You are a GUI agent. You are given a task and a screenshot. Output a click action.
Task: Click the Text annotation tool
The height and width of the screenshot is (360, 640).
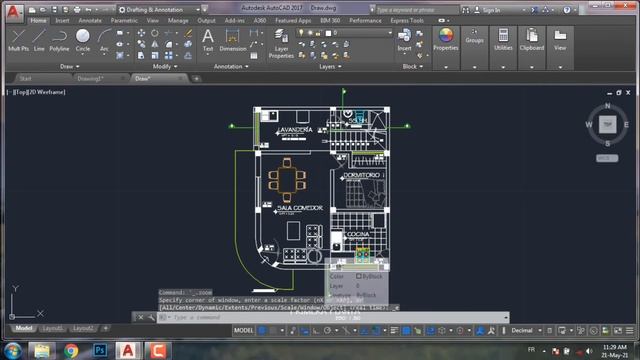208,40
